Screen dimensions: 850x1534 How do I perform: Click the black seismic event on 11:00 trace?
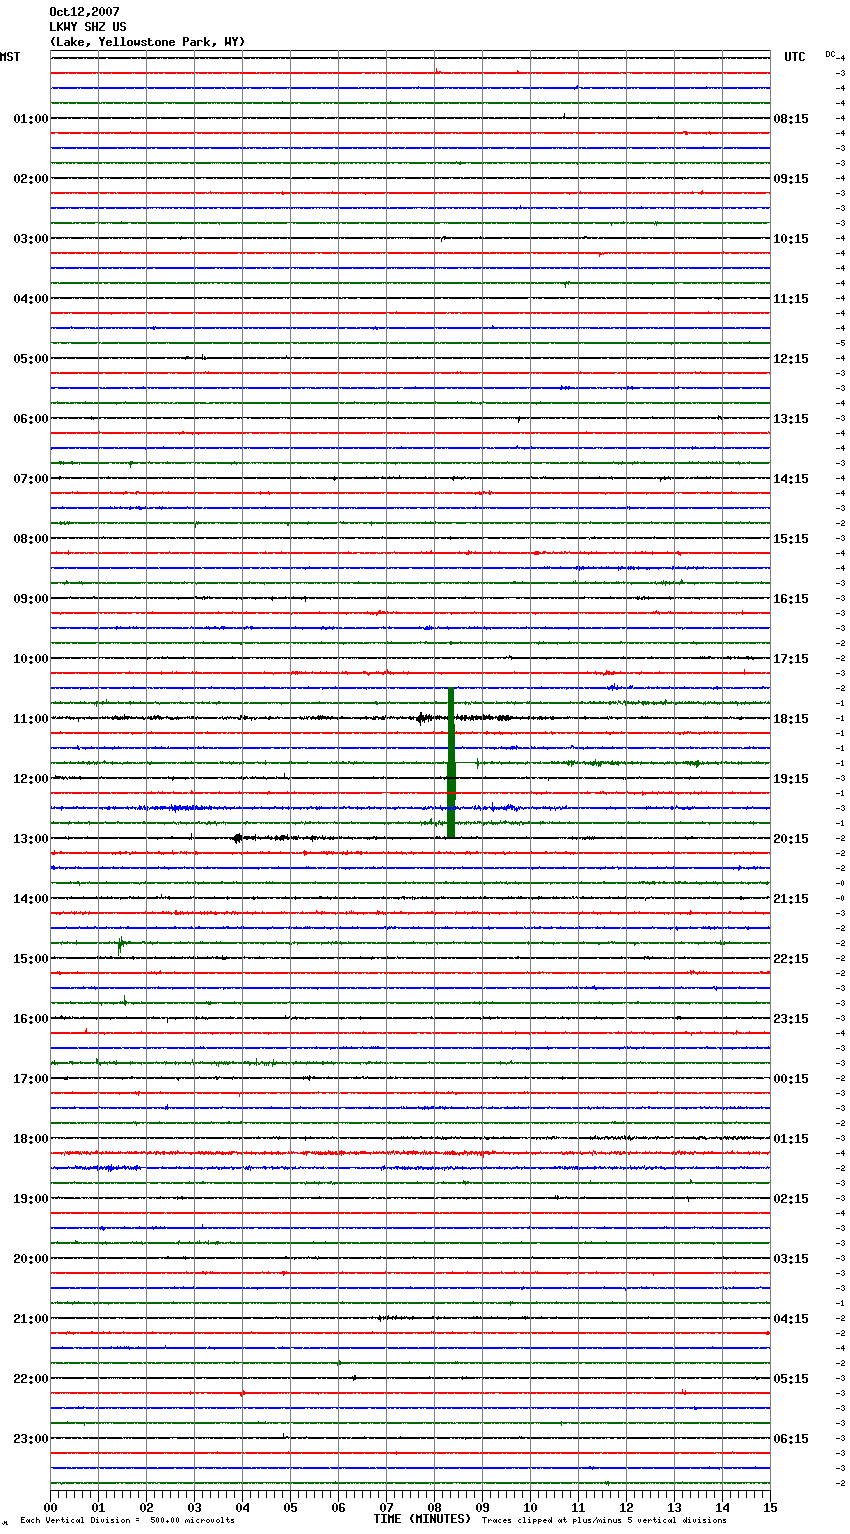click(x=424, y=718)
